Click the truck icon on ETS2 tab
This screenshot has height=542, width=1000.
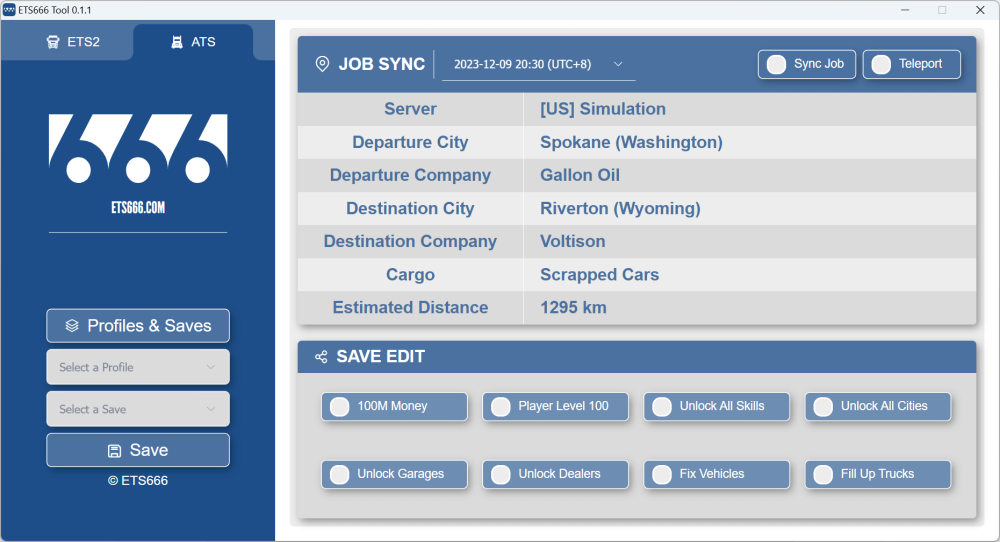pos(52,43)
